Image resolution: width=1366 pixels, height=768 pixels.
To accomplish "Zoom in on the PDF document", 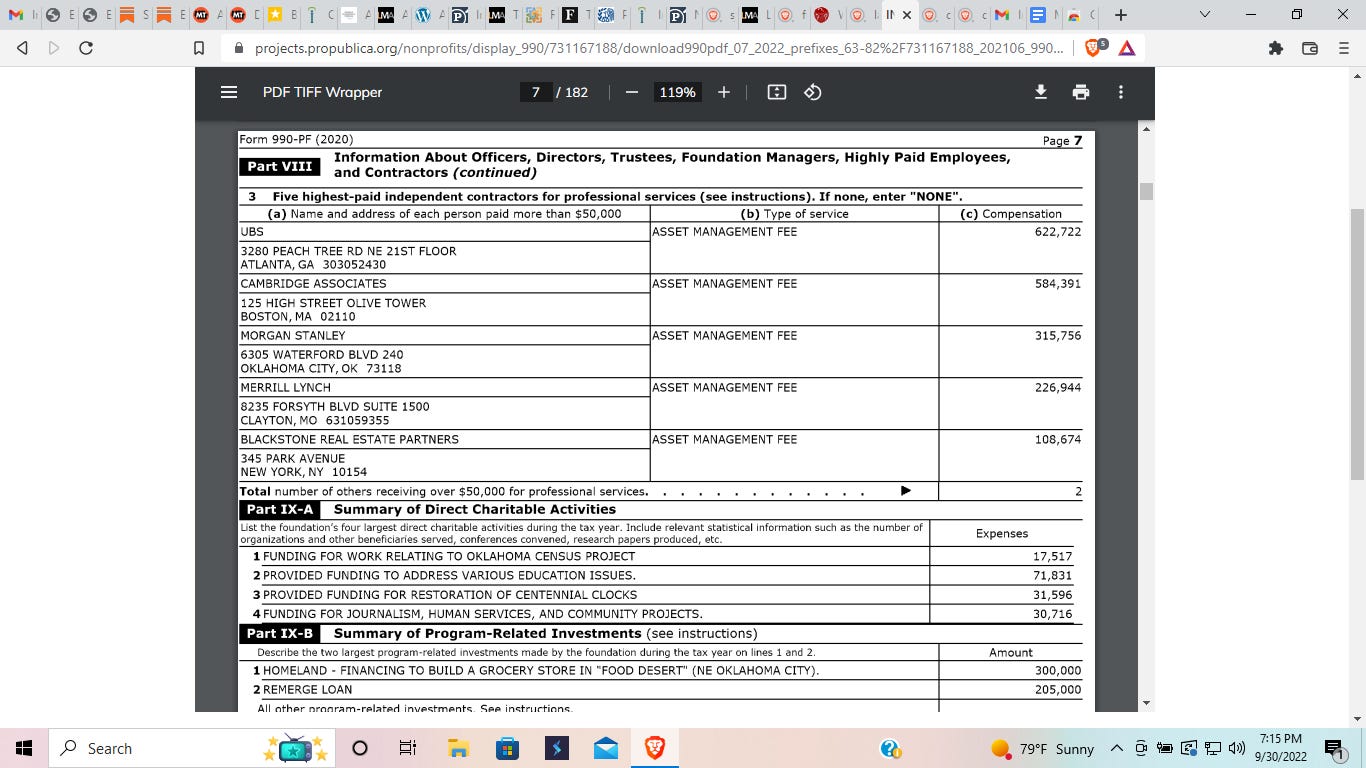I will point(724,92).
